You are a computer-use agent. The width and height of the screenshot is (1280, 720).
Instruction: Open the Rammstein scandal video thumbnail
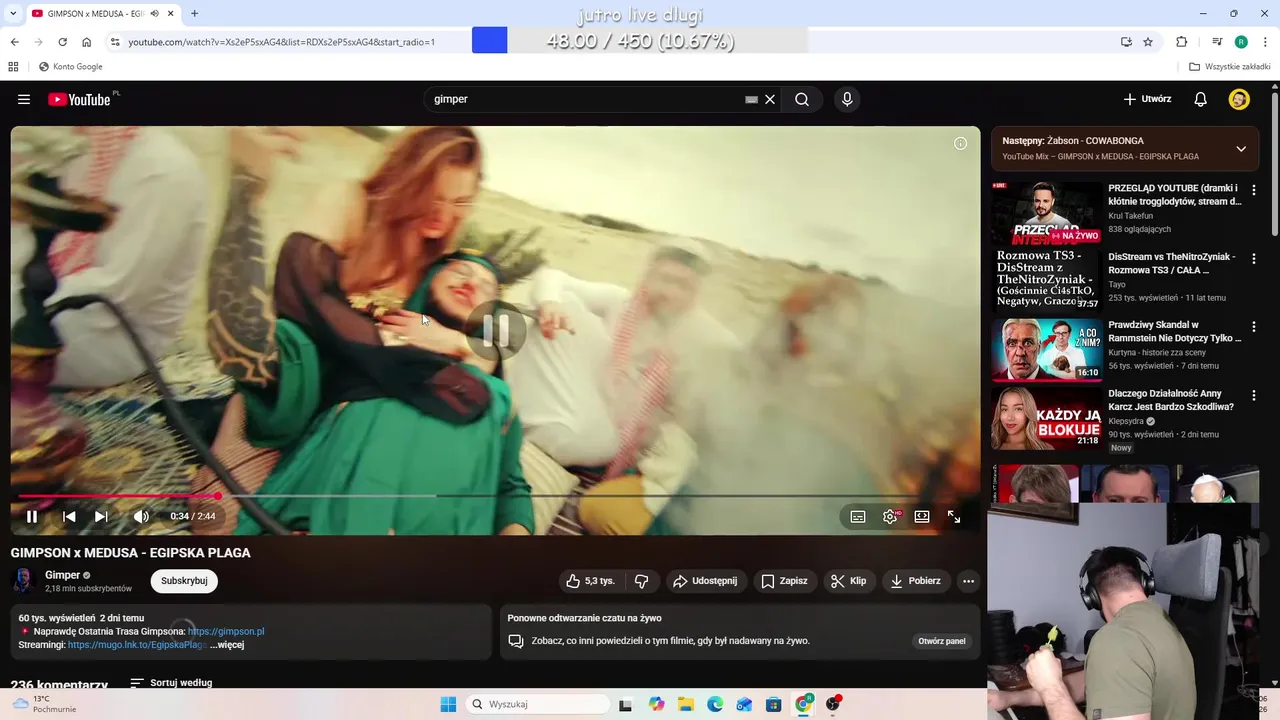pos(1047,350)
